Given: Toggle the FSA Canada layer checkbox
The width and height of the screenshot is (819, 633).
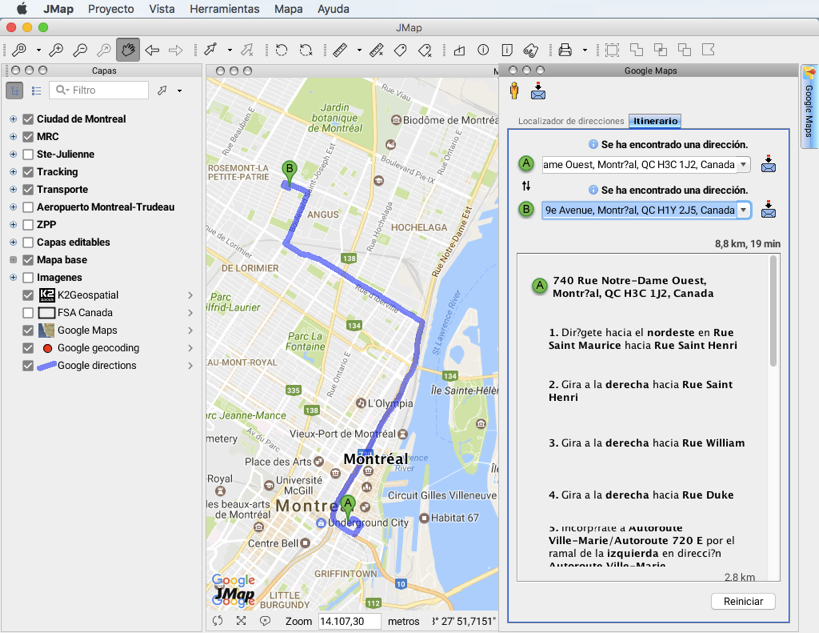Looking at the screenshot, I should 28,313.
